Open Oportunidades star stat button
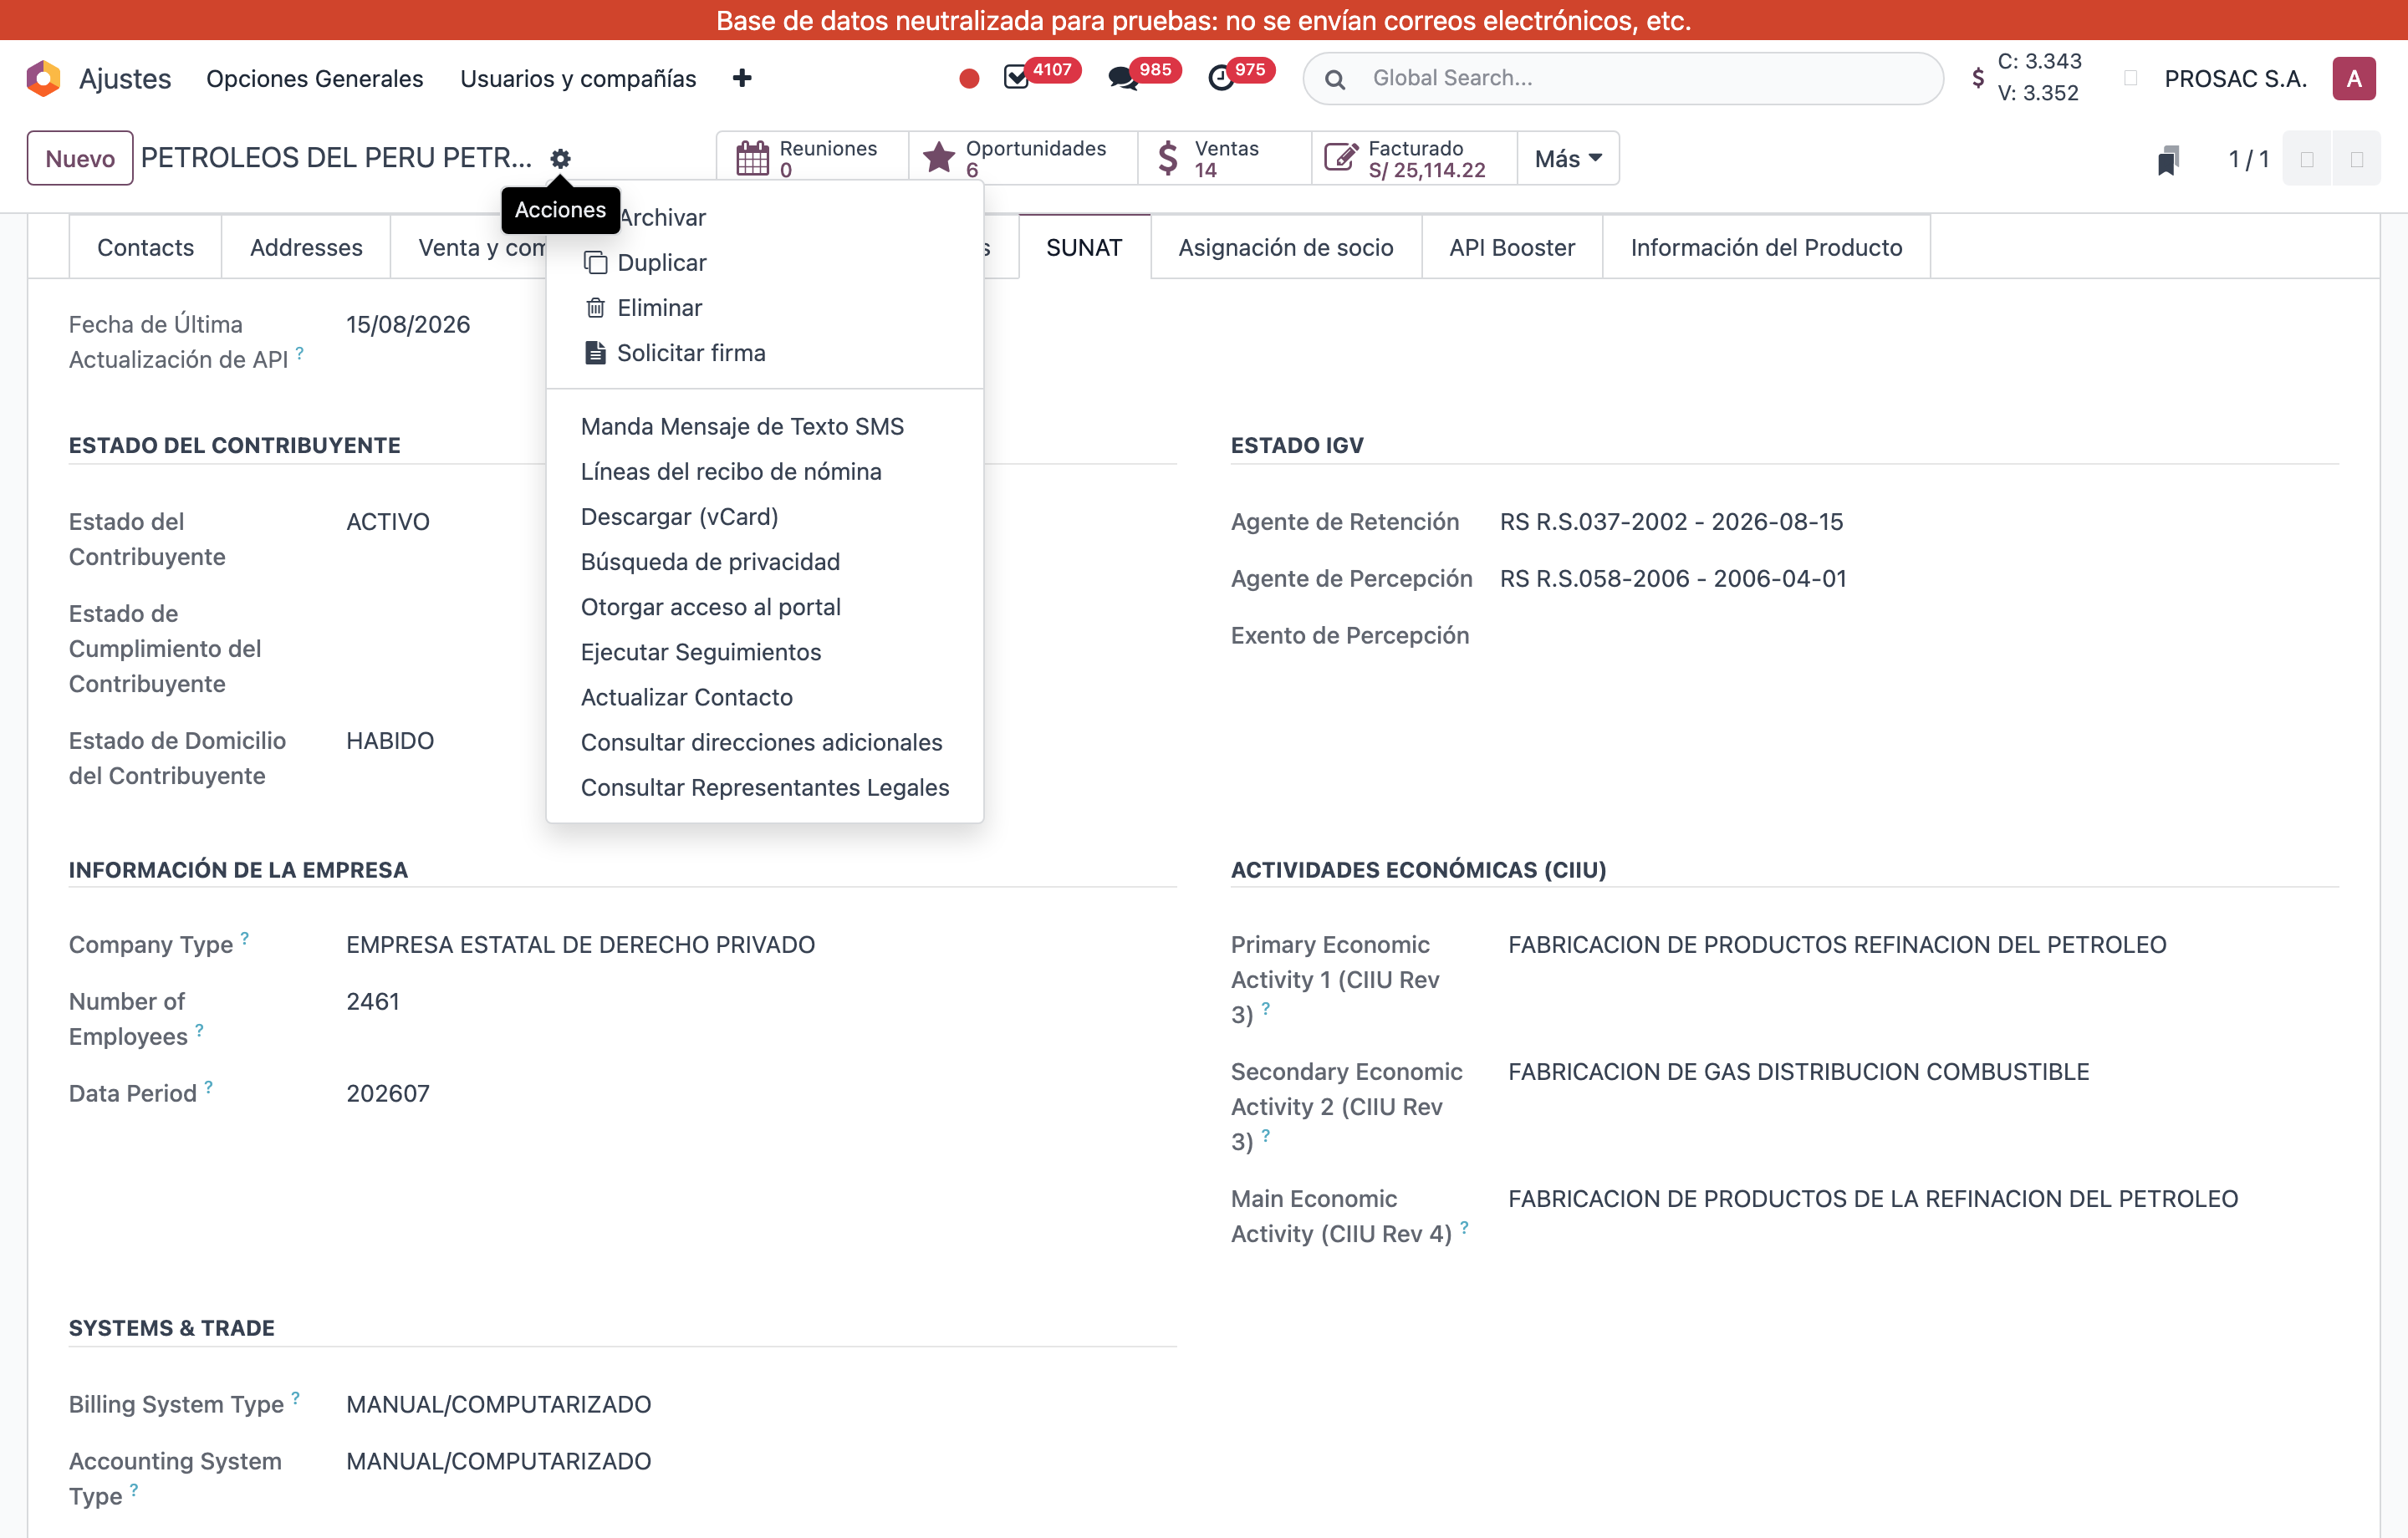The width and height of the screenshot is (2408, 1538). [1022, 158]
